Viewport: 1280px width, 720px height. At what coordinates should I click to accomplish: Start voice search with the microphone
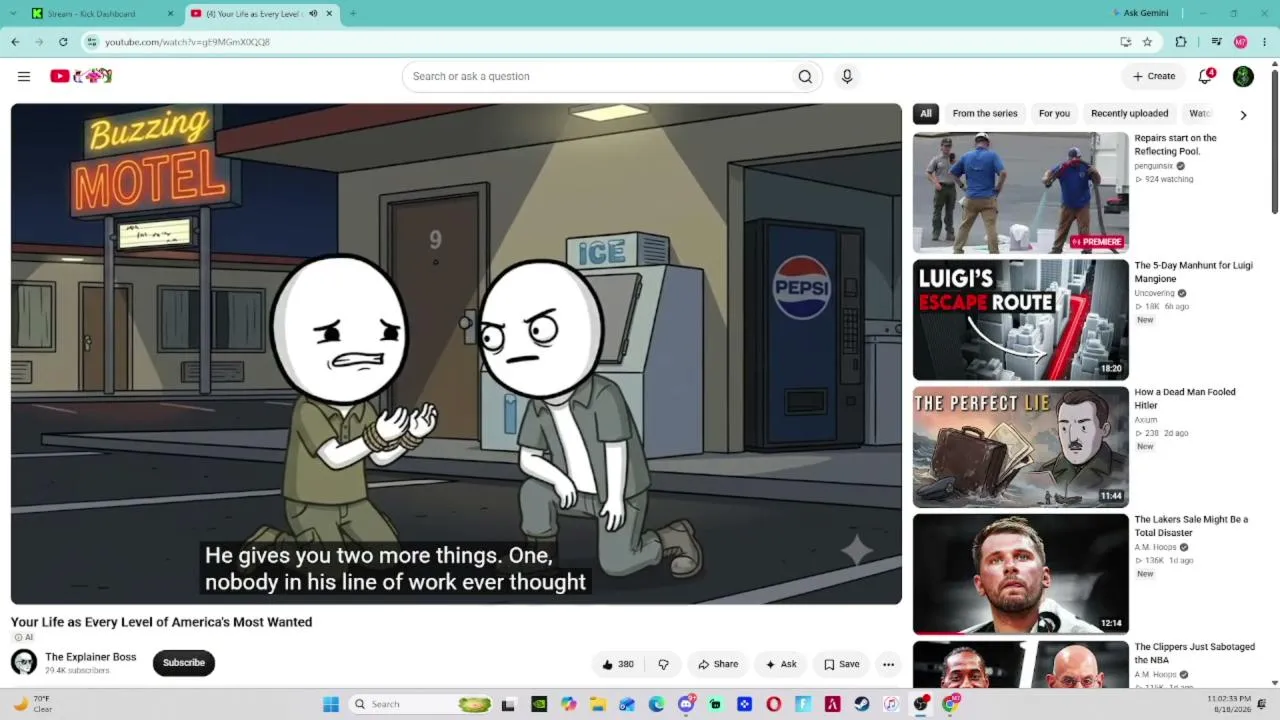(x=847, y=76)
